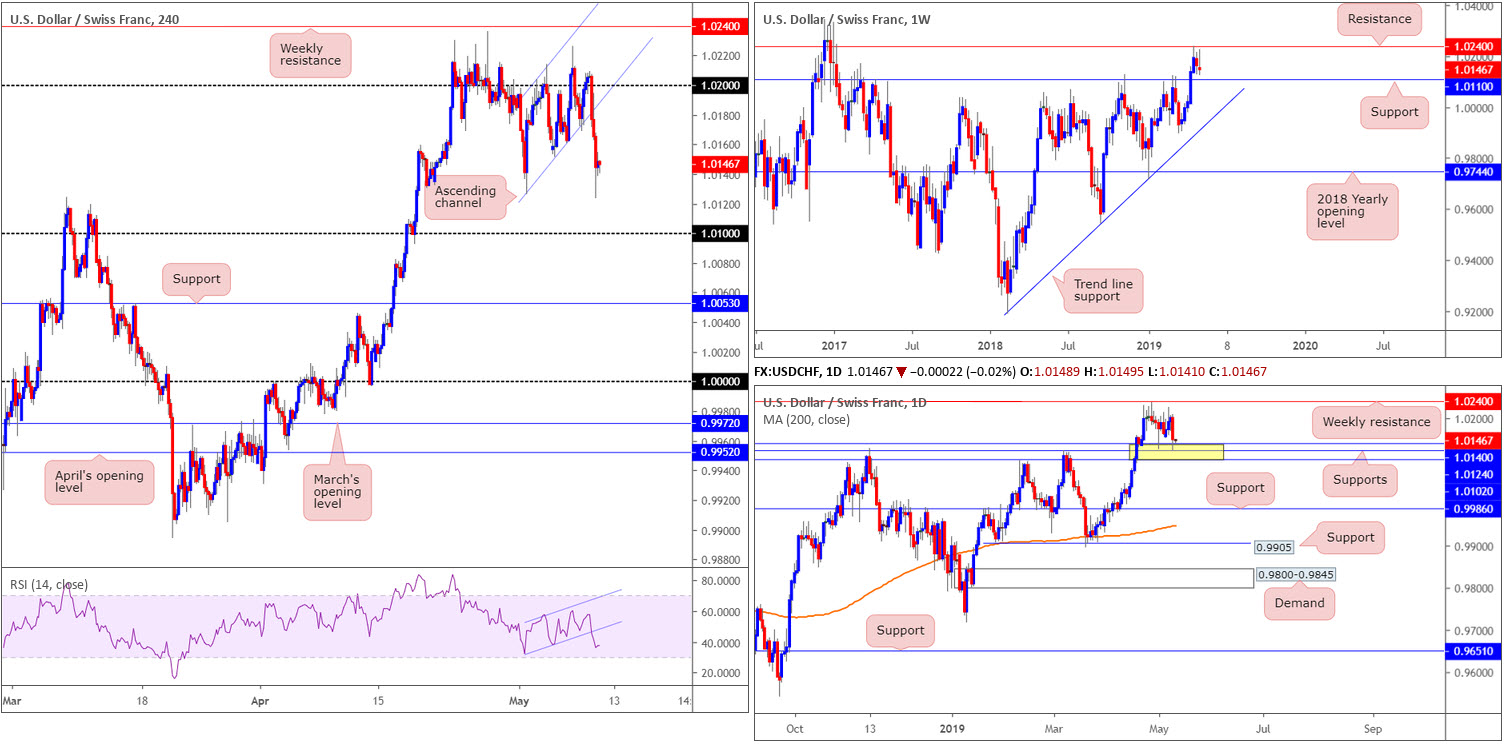The height and width of the screenshot is (745, 1506).
Task: Click the 1D chart title 'U.S. Dollar / Swiss Franc'
Action: click(844, 402)
